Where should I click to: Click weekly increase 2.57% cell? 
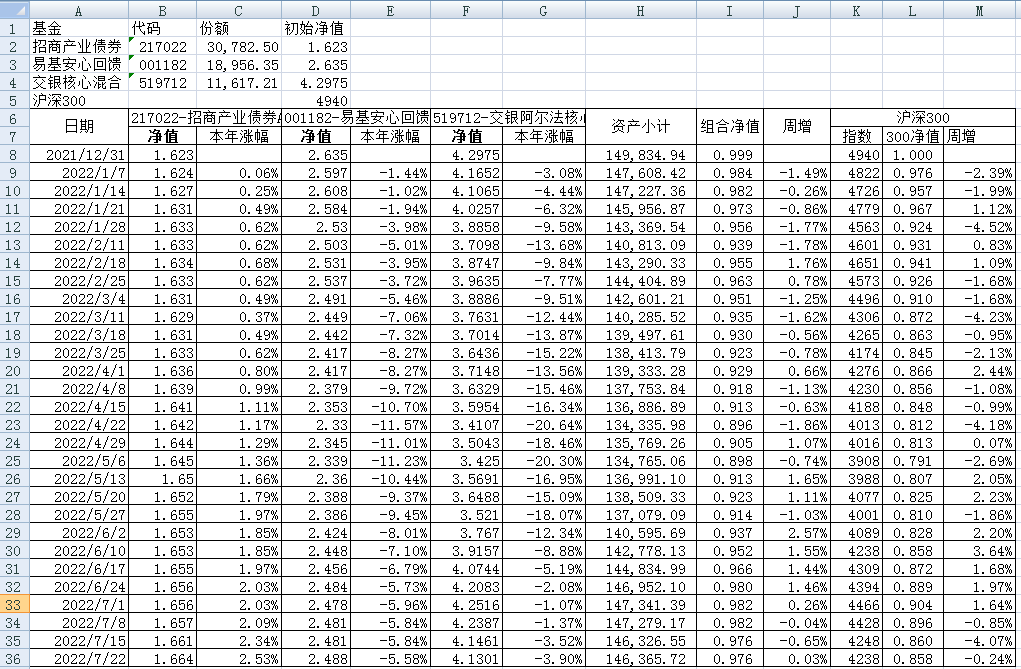(x=797, y=533)
